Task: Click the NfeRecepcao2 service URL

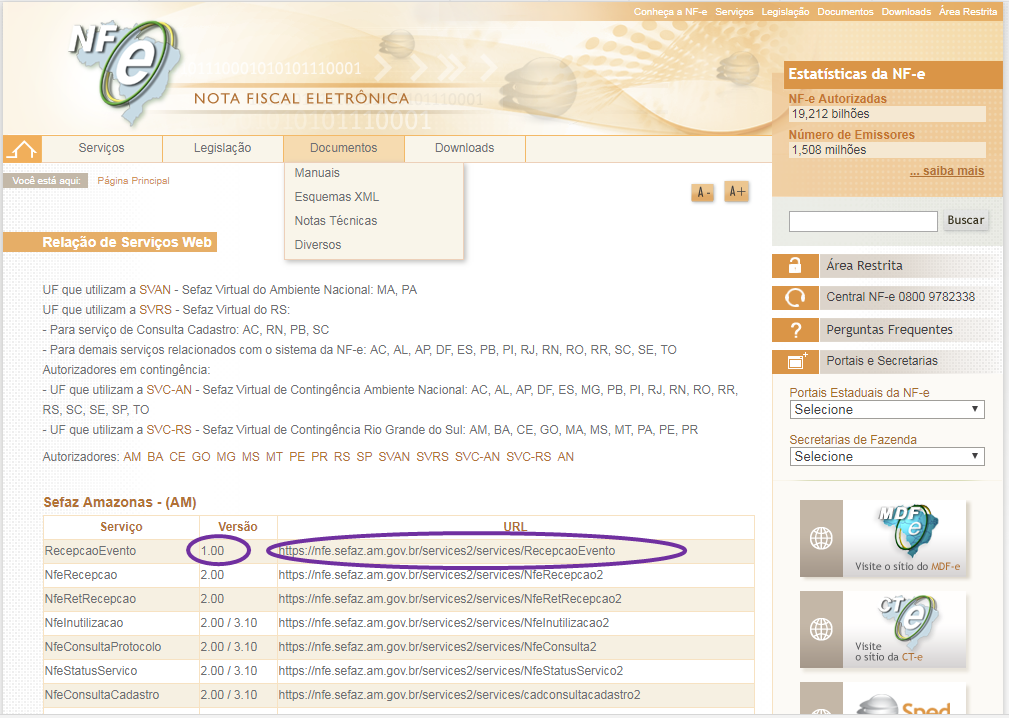Action: [x=441, y=575]
